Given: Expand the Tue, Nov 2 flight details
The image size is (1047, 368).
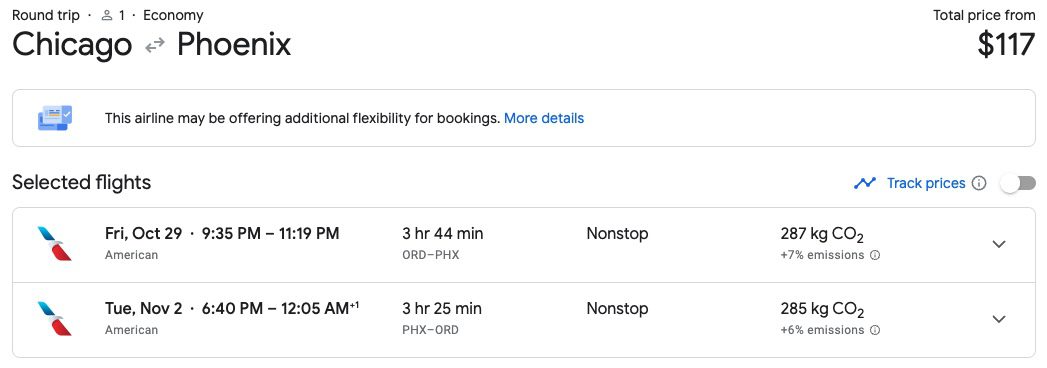Looking at the screenshot, I should click(999, 319).
